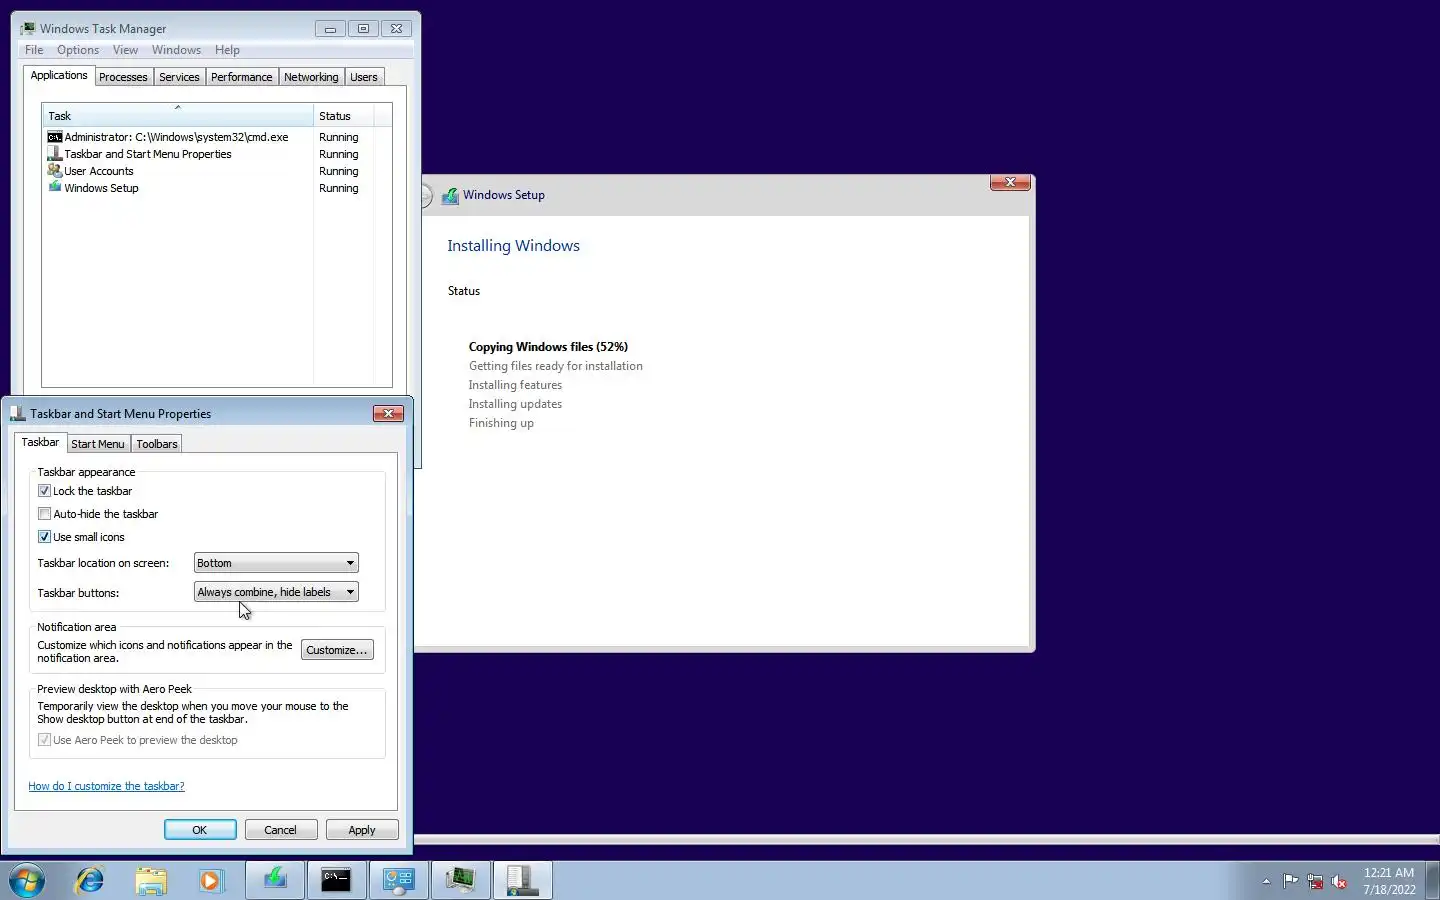Select 'Windows Setup' task row
Screen dimensions: 1440x900
(209, 188)
